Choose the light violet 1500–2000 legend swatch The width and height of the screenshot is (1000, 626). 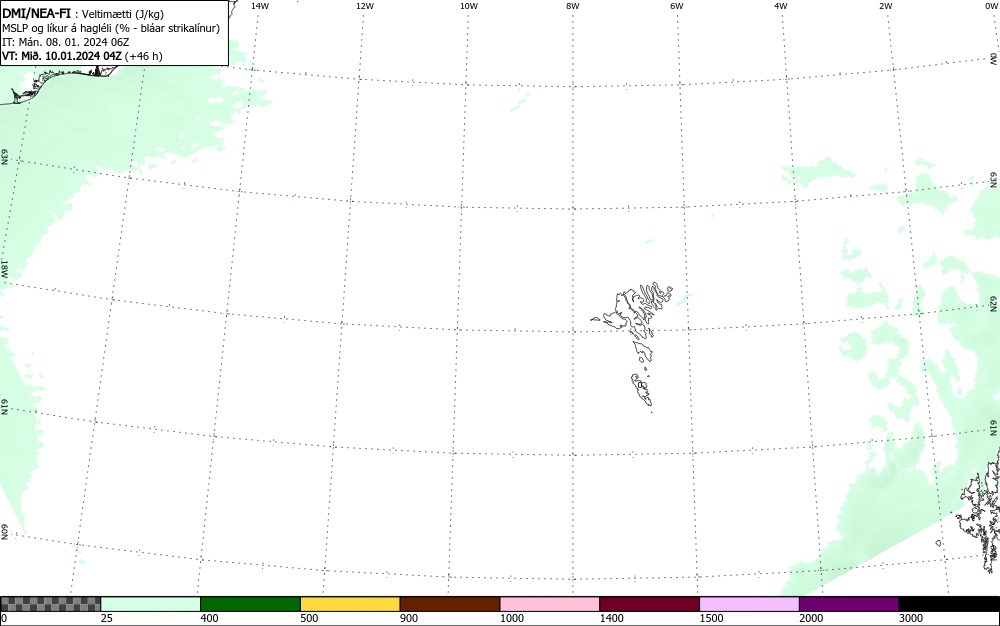point(749,604)
